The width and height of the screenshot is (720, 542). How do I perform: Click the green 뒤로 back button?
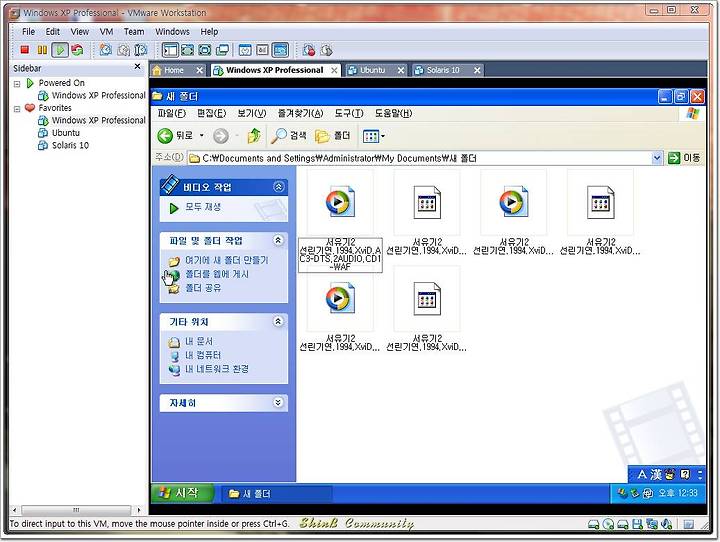(x=175, y=136)
